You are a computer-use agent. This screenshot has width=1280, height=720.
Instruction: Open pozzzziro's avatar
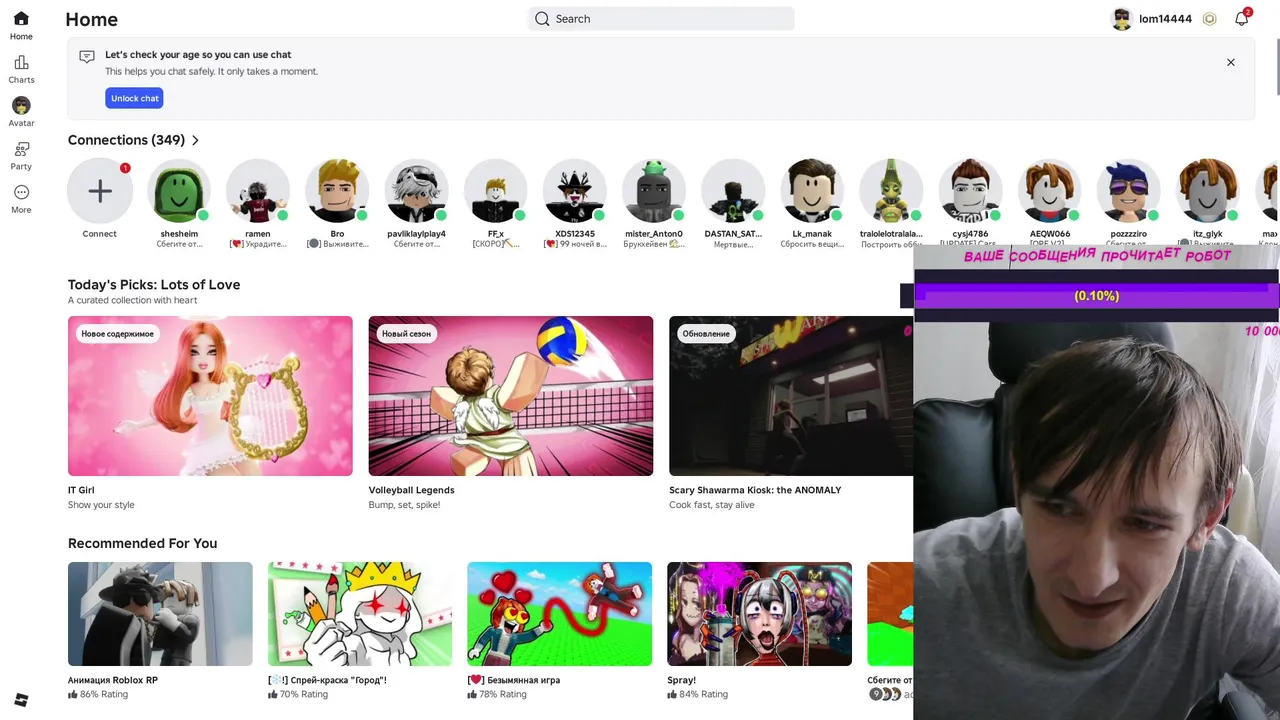pyautogui.click(x=1129, y=190)
